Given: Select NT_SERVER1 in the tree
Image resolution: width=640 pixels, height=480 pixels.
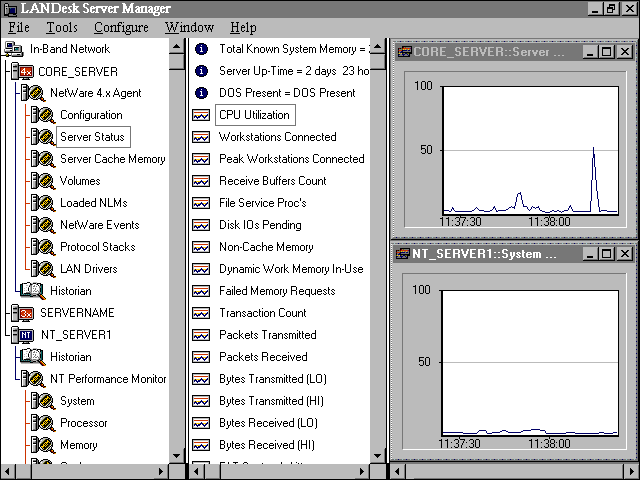Looking at the screenshot, I should (x=76, y=335).
